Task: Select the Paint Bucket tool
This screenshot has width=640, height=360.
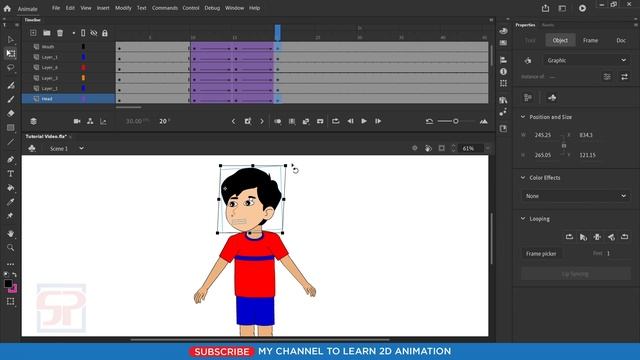Action: pos(11,188)
